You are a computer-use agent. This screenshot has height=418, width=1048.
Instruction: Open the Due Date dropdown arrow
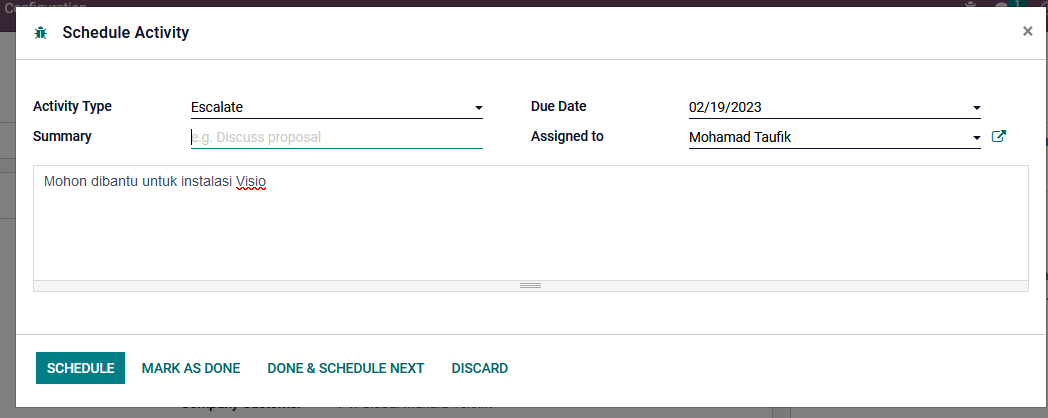point(976,108)
